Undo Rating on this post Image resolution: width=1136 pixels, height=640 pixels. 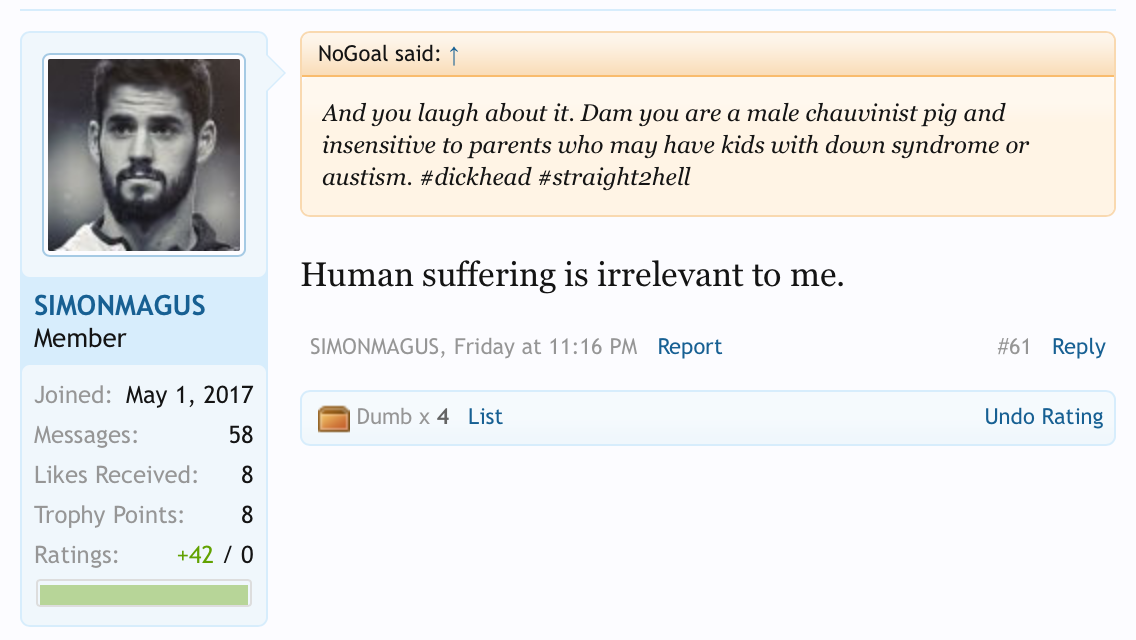coord(1043,416)
